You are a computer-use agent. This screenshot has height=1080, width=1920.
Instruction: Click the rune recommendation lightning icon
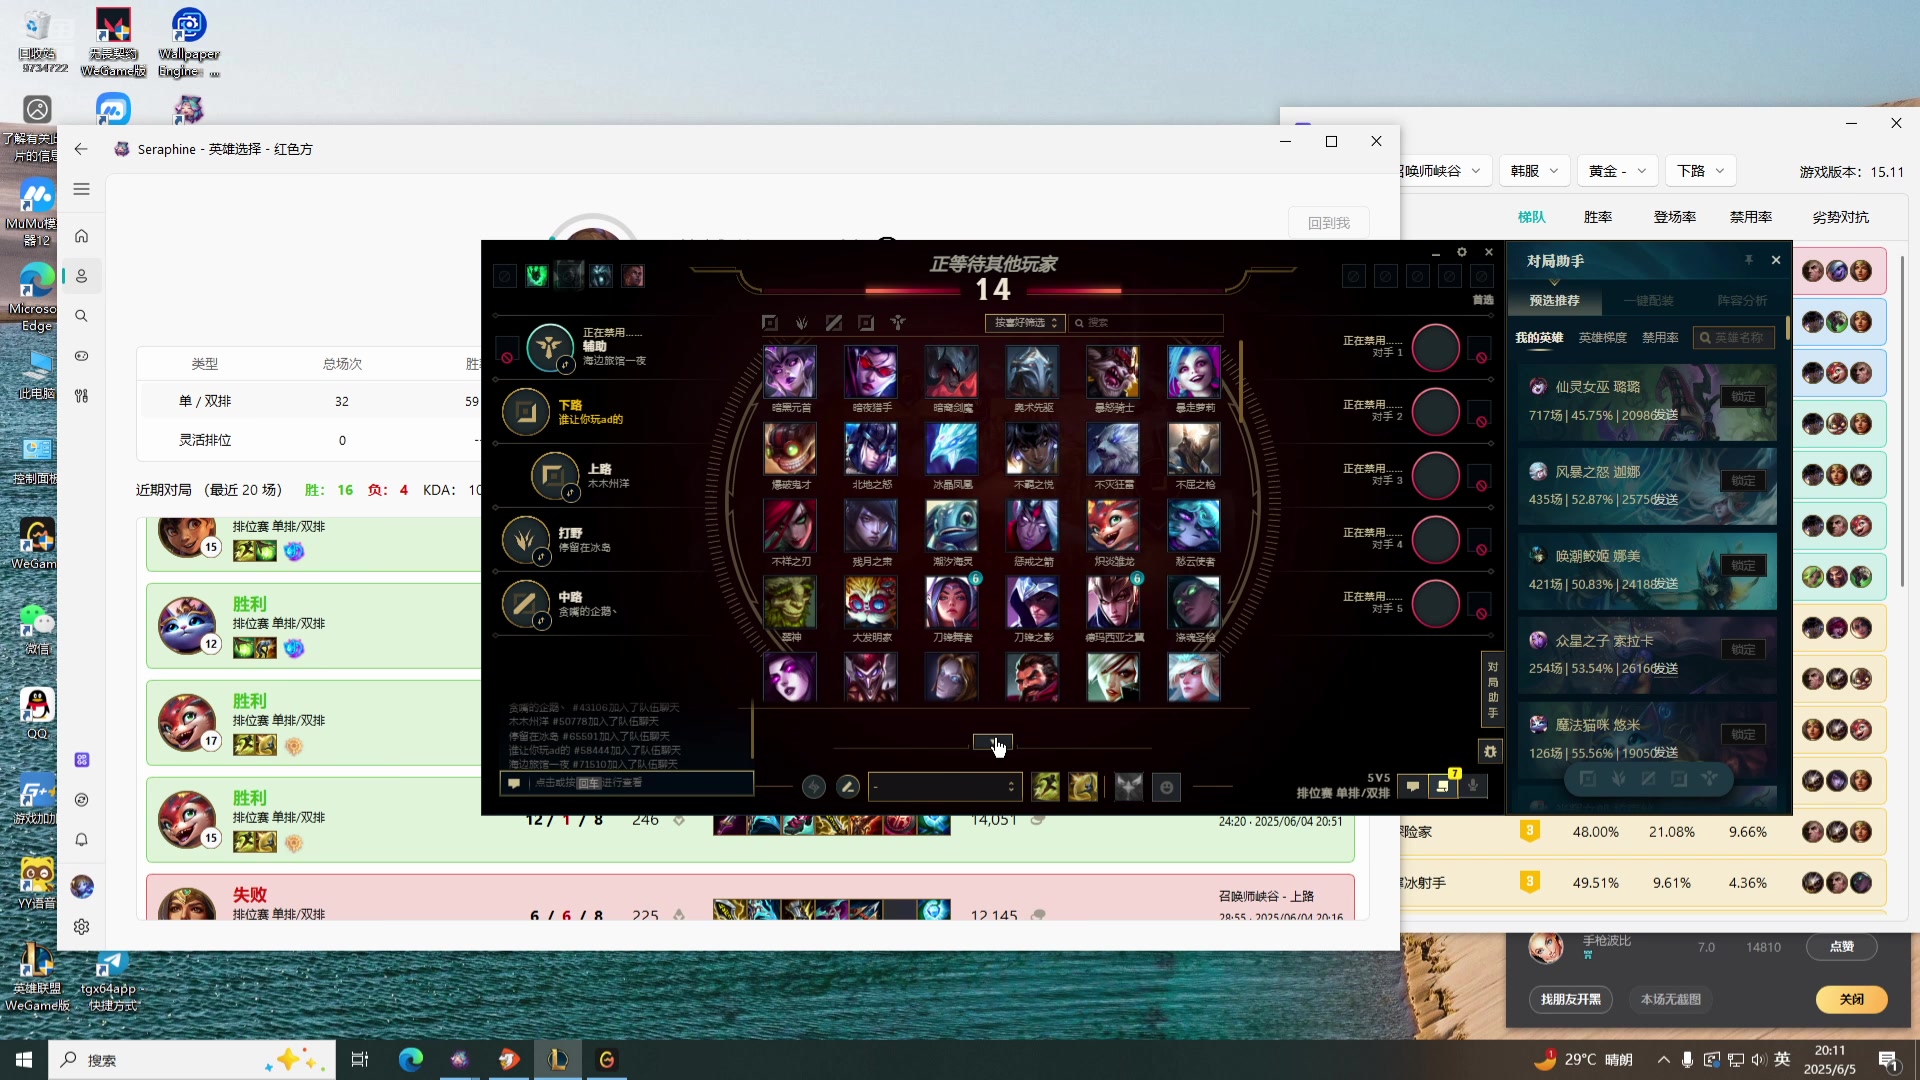point(814,787)
